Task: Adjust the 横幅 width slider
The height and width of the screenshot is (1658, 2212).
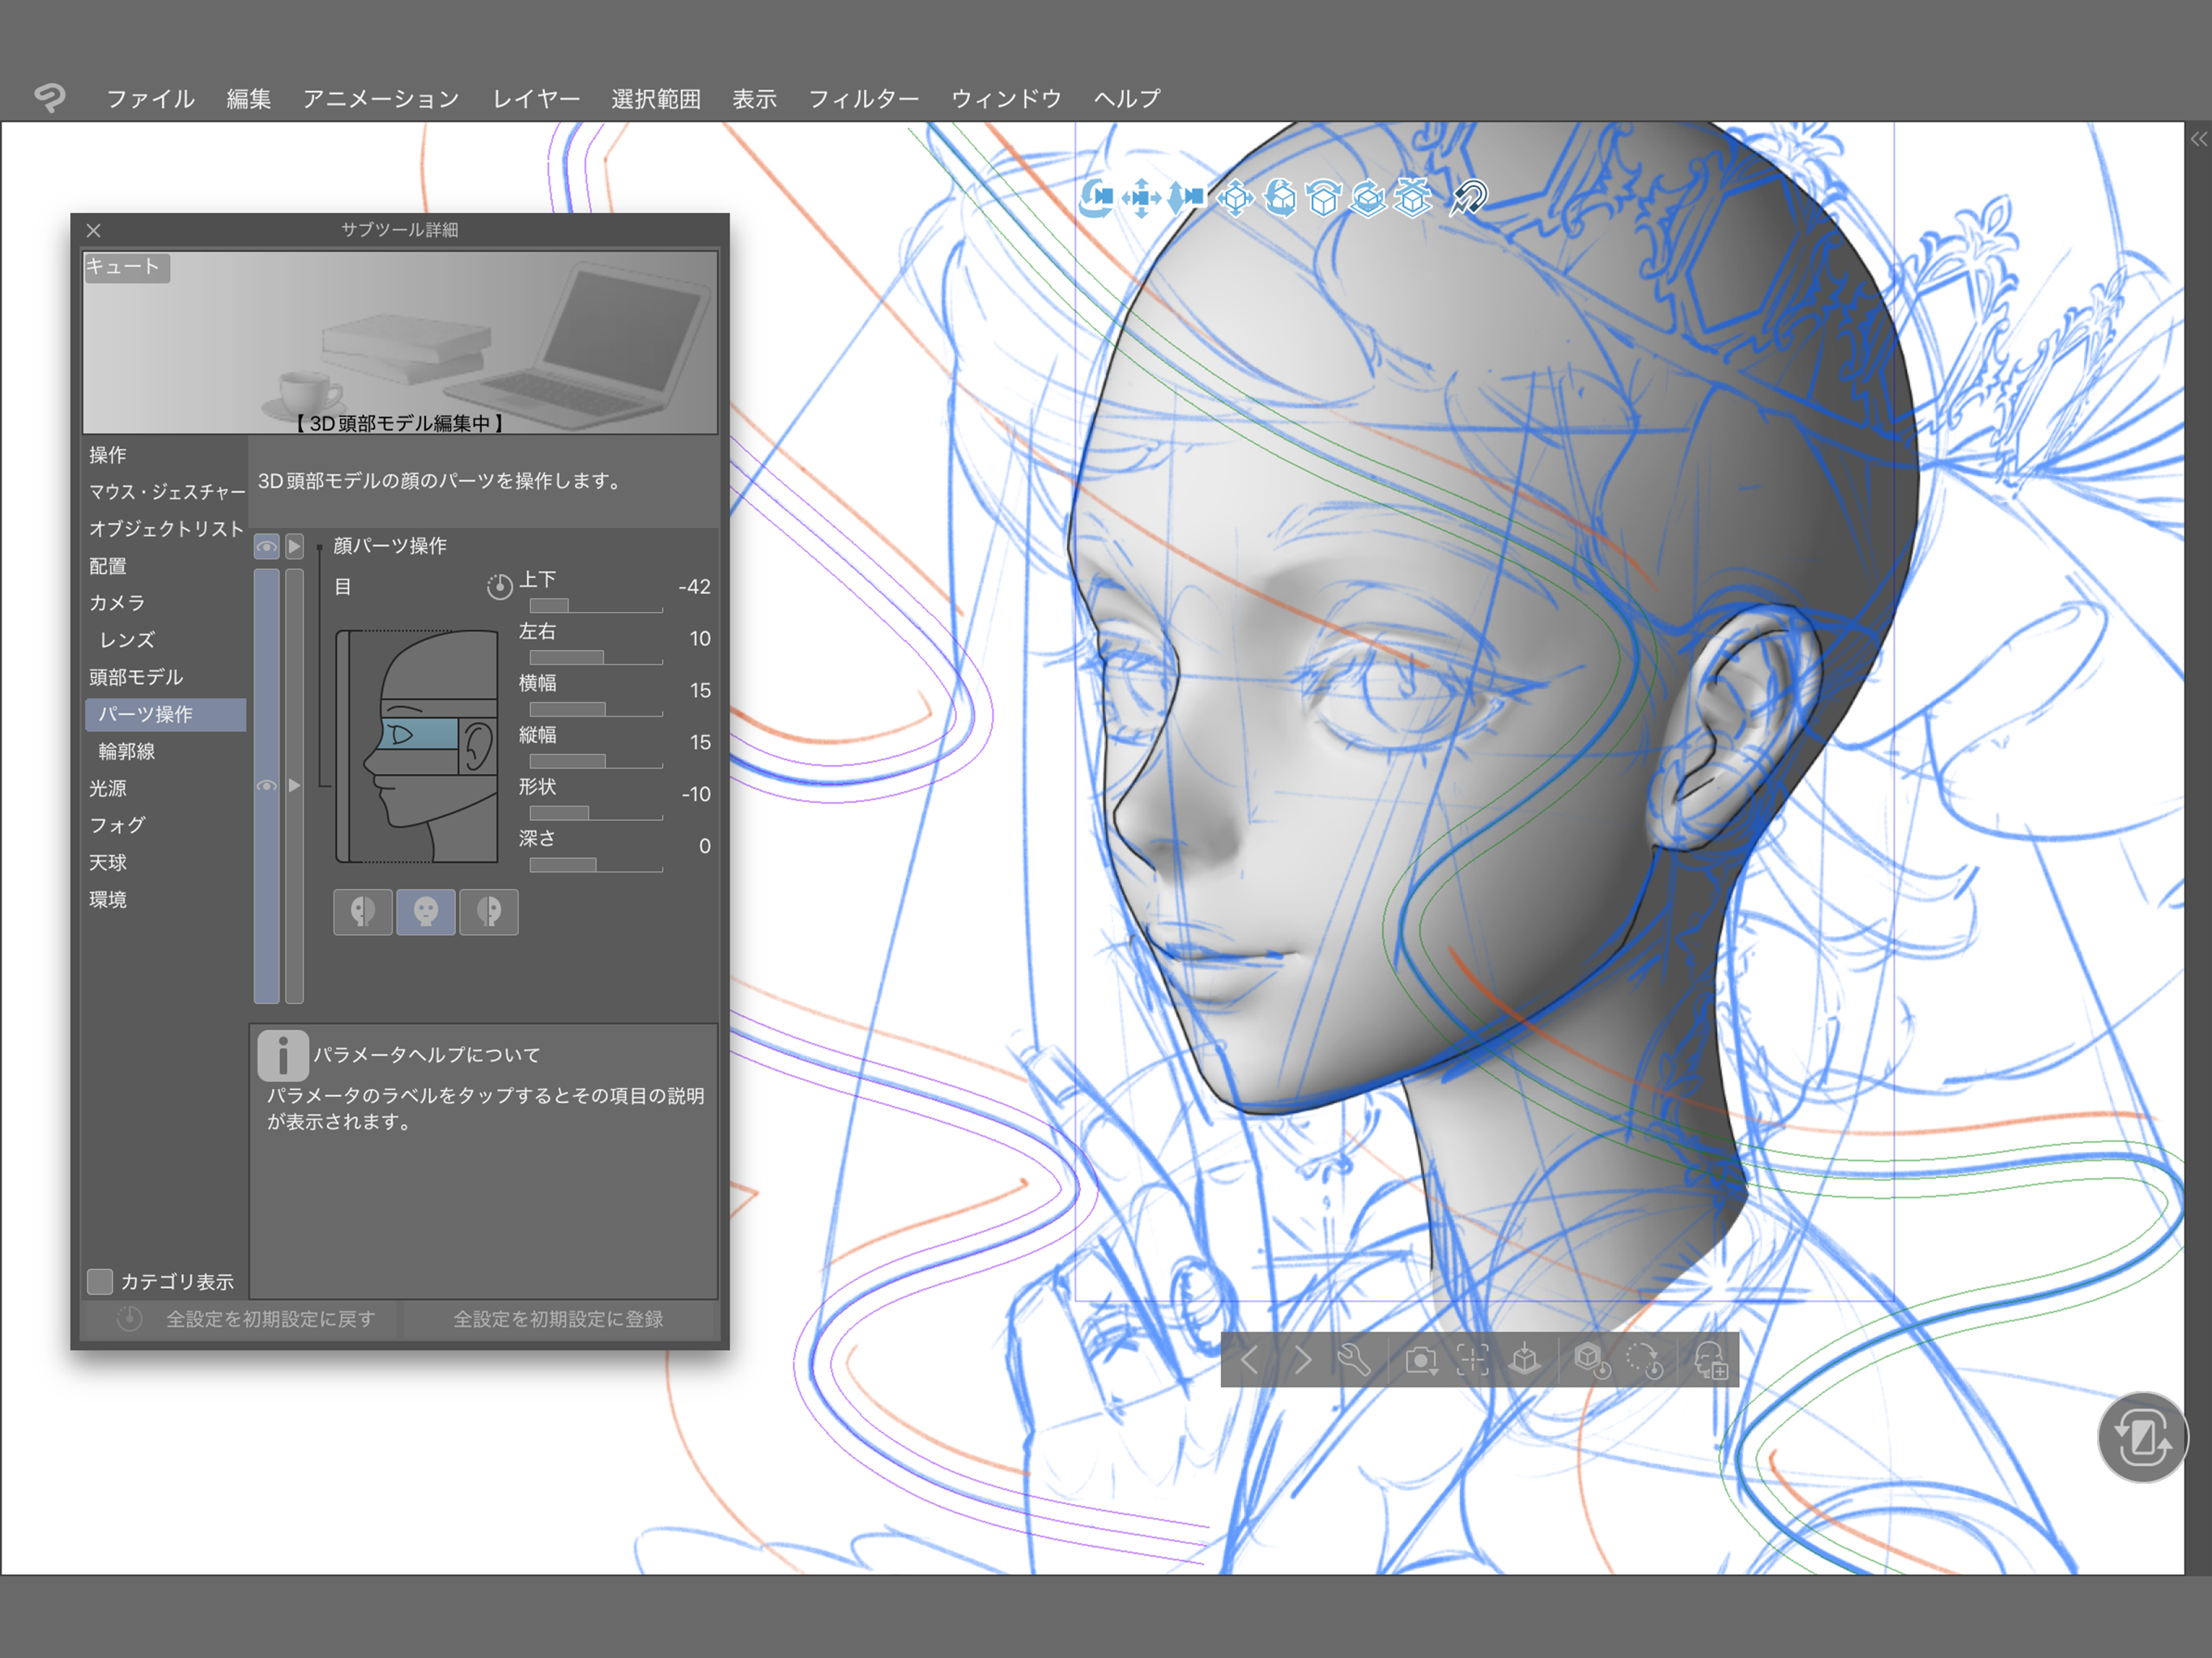Action: 596,709
